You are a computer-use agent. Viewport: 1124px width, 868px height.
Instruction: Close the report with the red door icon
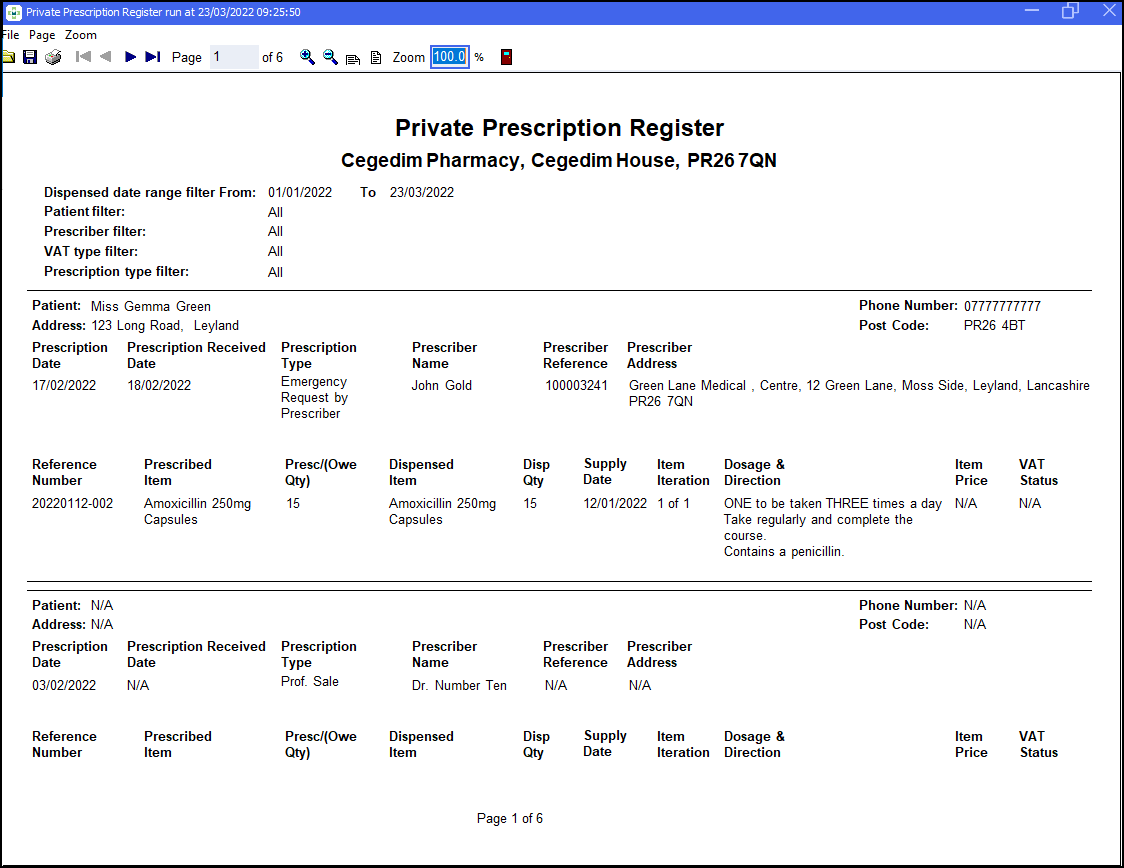pyautogui.click(x=506, y=57)
